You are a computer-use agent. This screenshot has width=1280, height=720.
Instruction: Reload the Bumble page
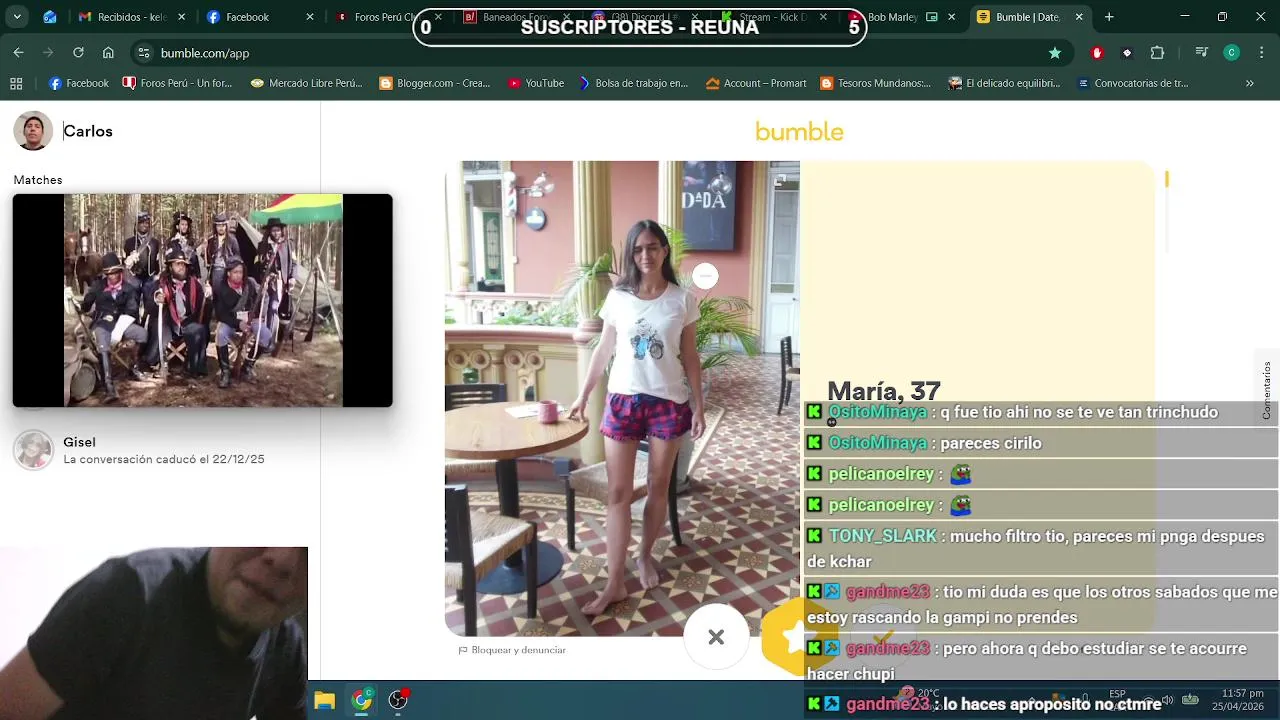click(x=78, y=53)
